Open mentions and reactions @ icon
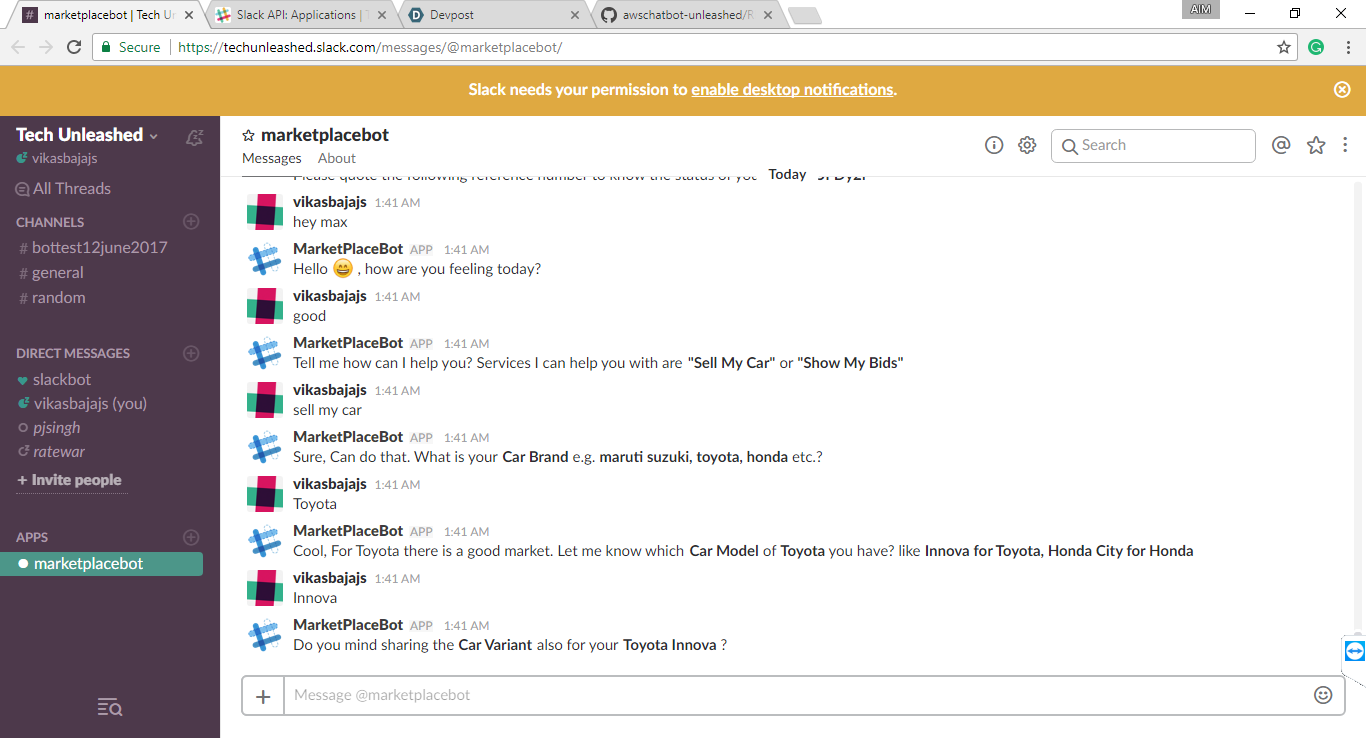The height and width of the screenshot is (738, 1366). coord(1281,145)
